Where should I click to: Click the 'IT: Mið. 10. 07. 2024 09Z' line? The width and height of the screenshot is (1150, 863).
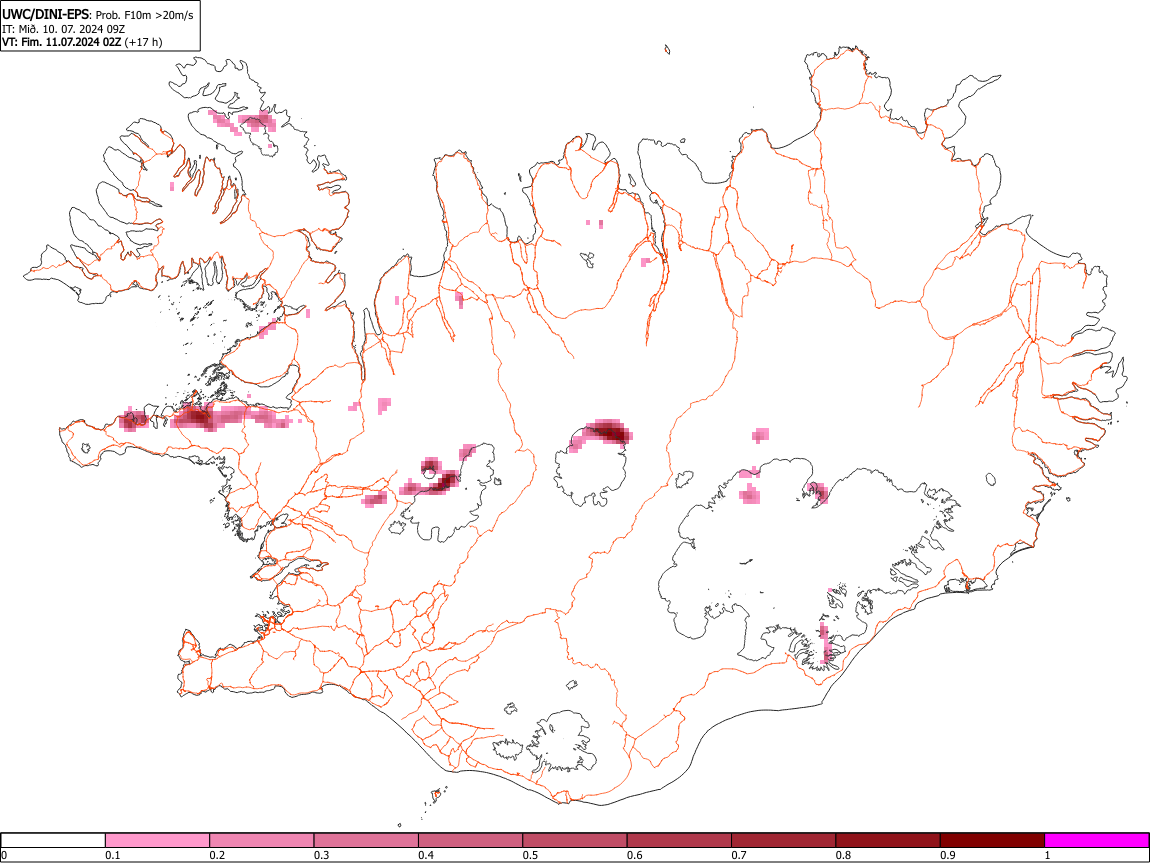pos(63,29)
